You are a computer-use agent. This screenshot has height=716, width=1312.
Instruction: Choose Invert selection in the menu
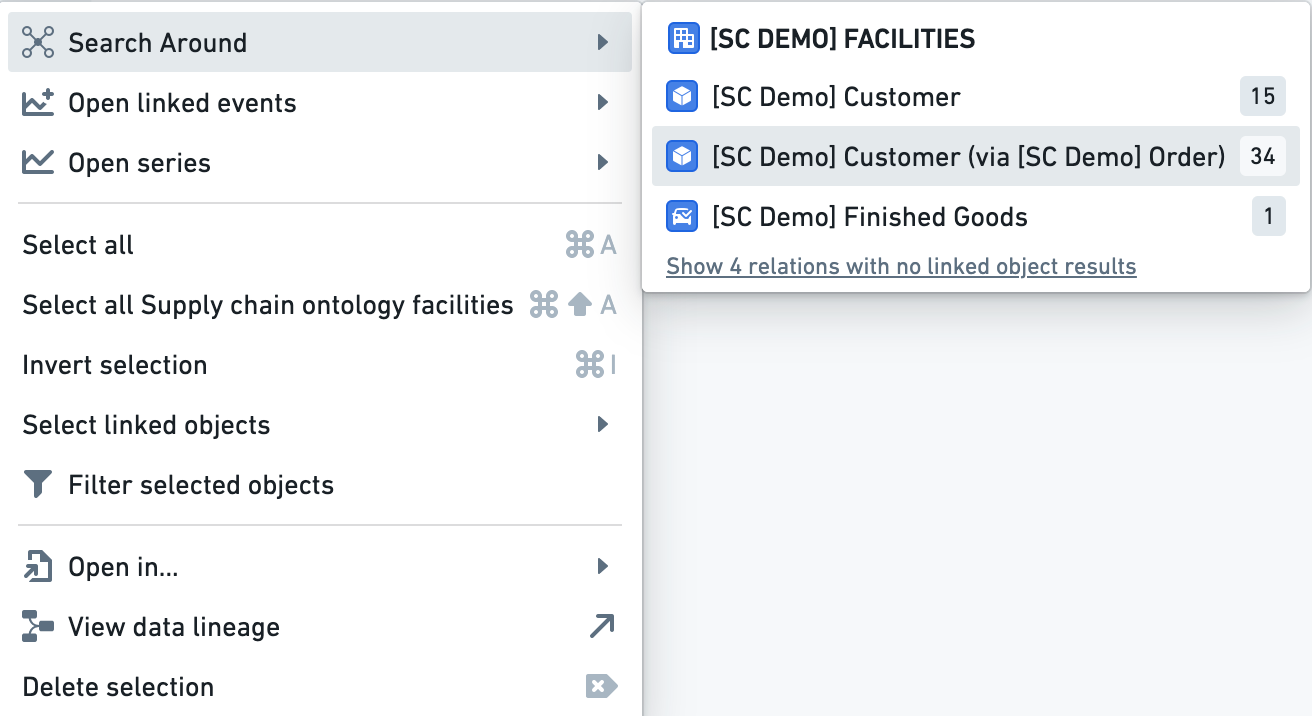click(320, 365)
